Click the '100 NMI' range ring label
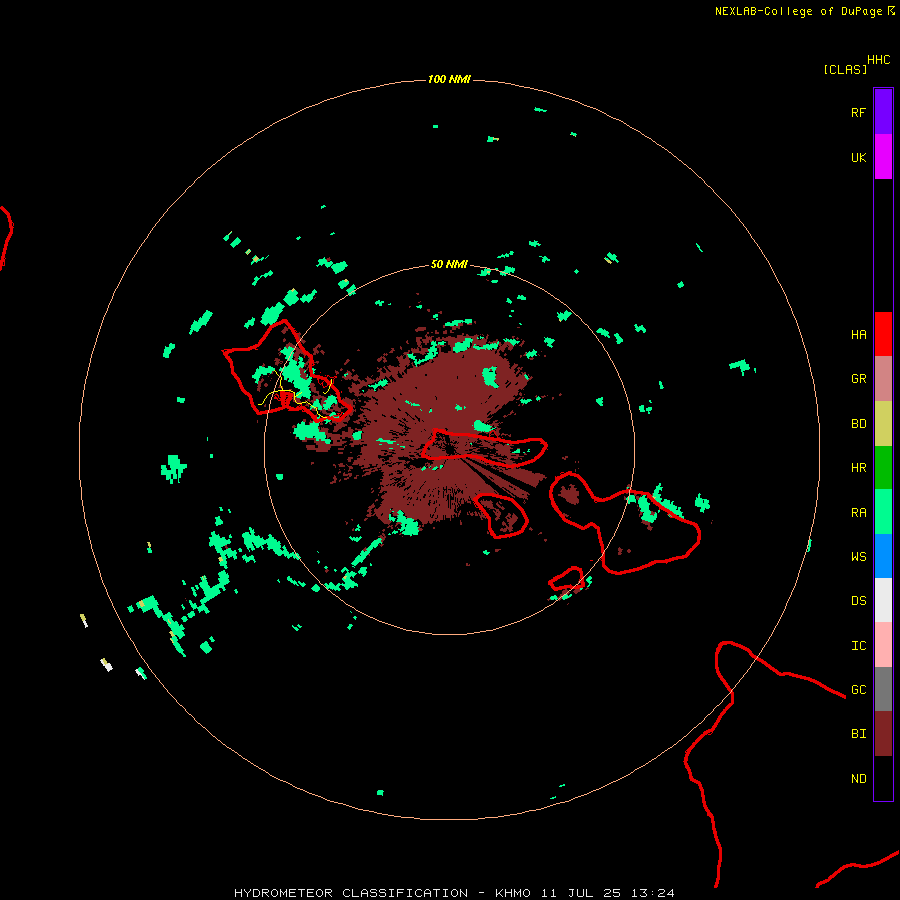This screenshot has width=900, height=900. [449, 79]
